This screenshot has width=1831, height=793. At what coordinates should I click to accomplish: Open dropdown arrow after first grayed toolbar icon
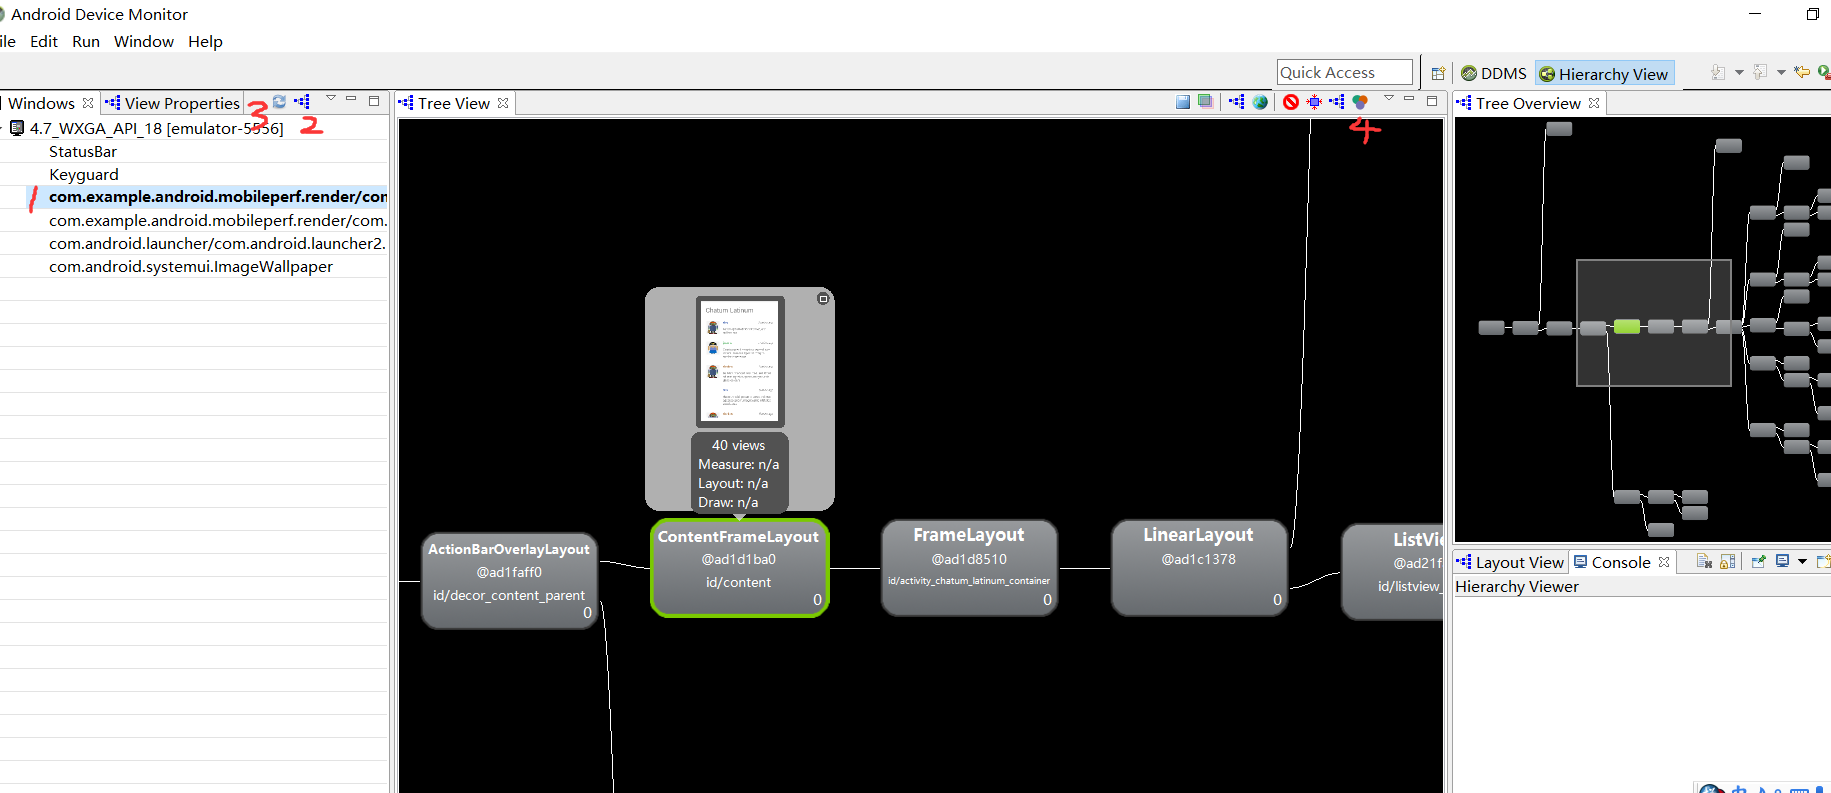(1739, 72)
